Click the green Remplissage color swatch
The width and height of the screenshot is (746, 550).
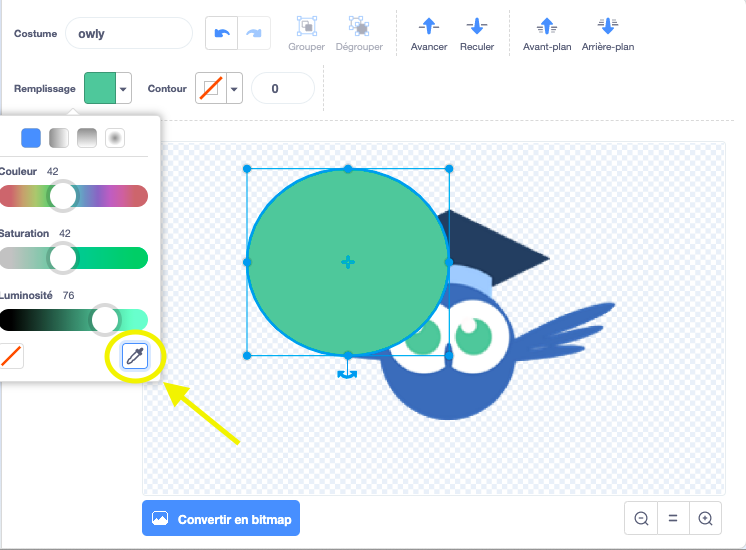[x=100, y=88]
